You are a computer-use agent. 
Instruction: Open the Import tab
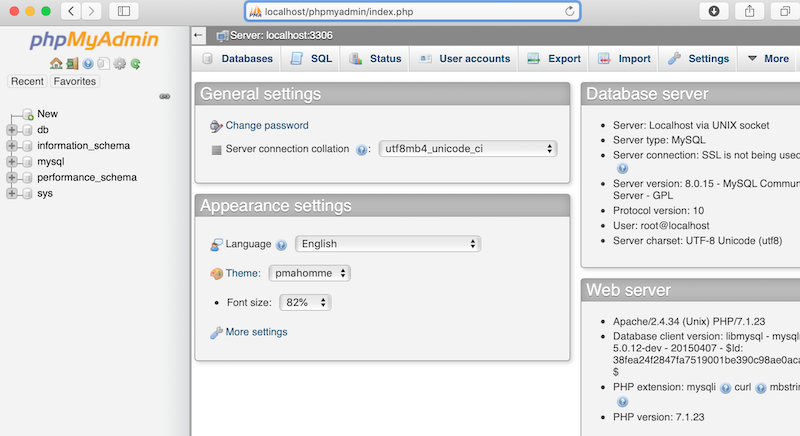tap(623, 59)
